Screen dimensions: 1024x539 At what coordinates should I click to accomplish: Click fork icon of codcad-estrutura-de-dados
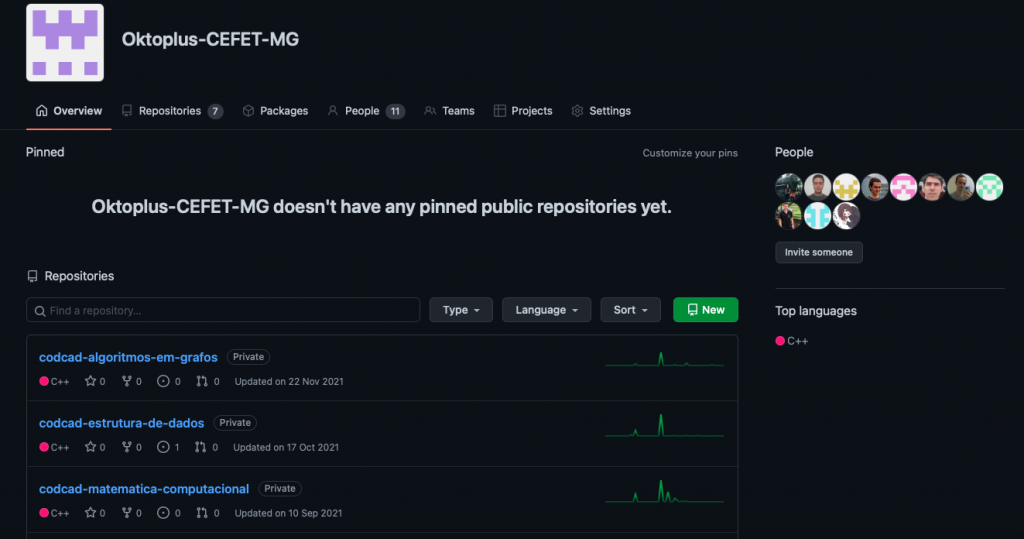pyautogui.click(x=126, y=447)
